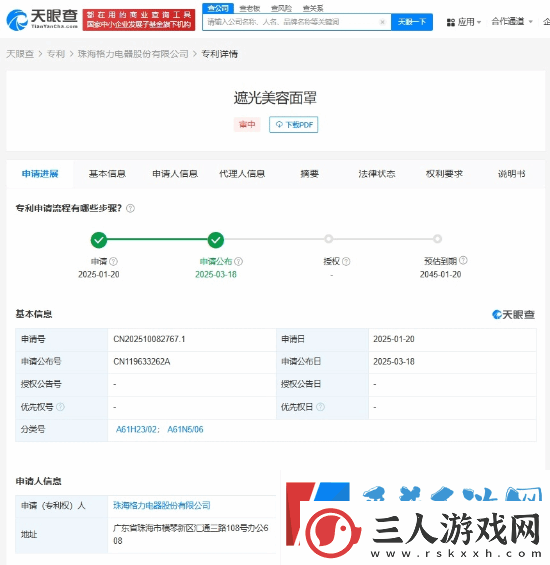Click the green check on 申请 step
The width and height of the screenshot is (550, 565).
[99, 240]
